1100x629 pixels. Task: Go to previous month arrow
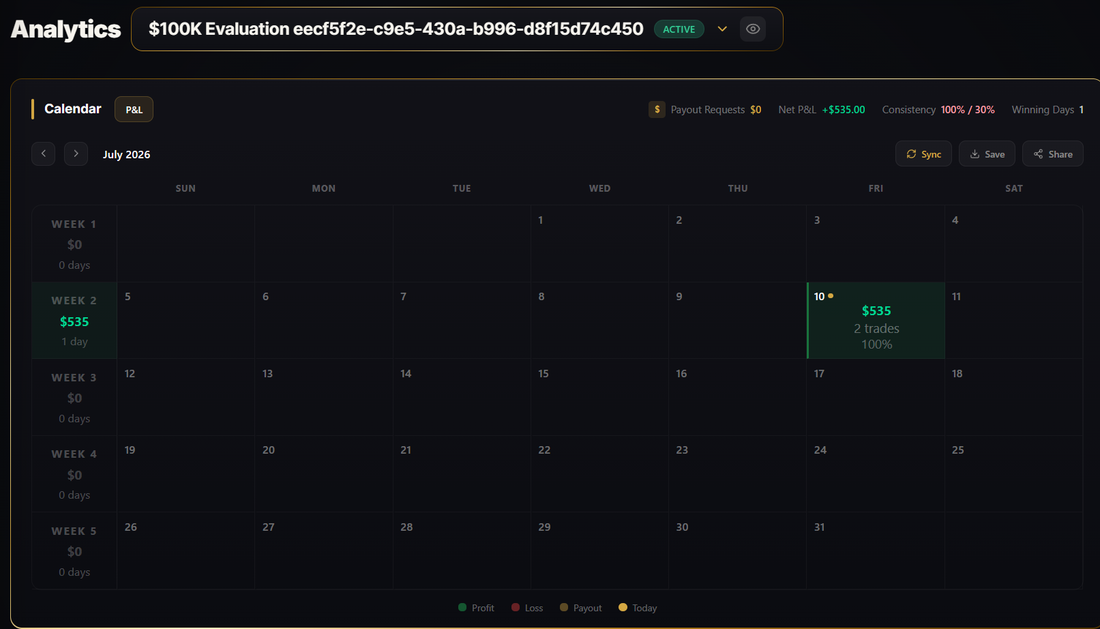point(43,154)
